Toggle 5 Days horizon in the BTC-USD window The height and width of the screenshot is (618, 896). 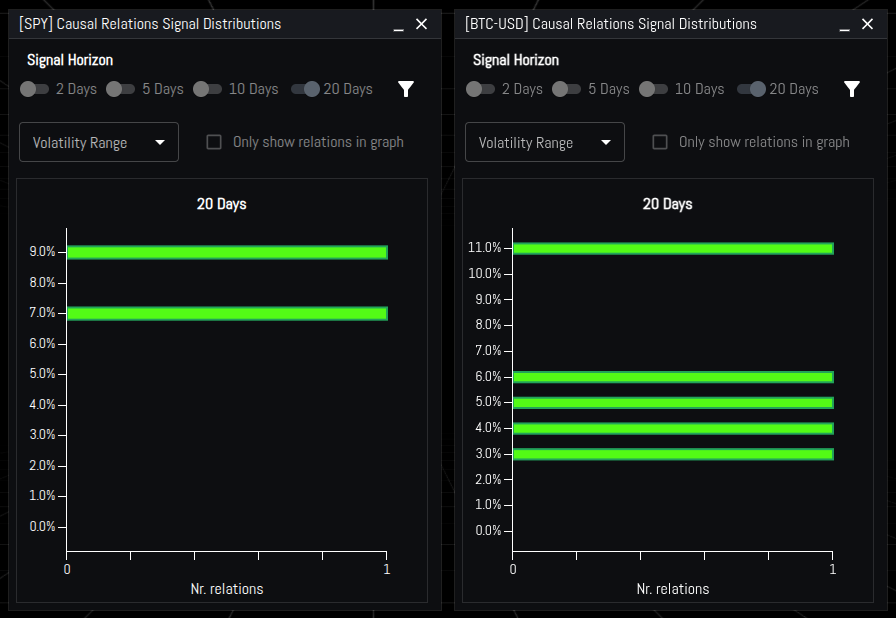[x=566, y=89]
